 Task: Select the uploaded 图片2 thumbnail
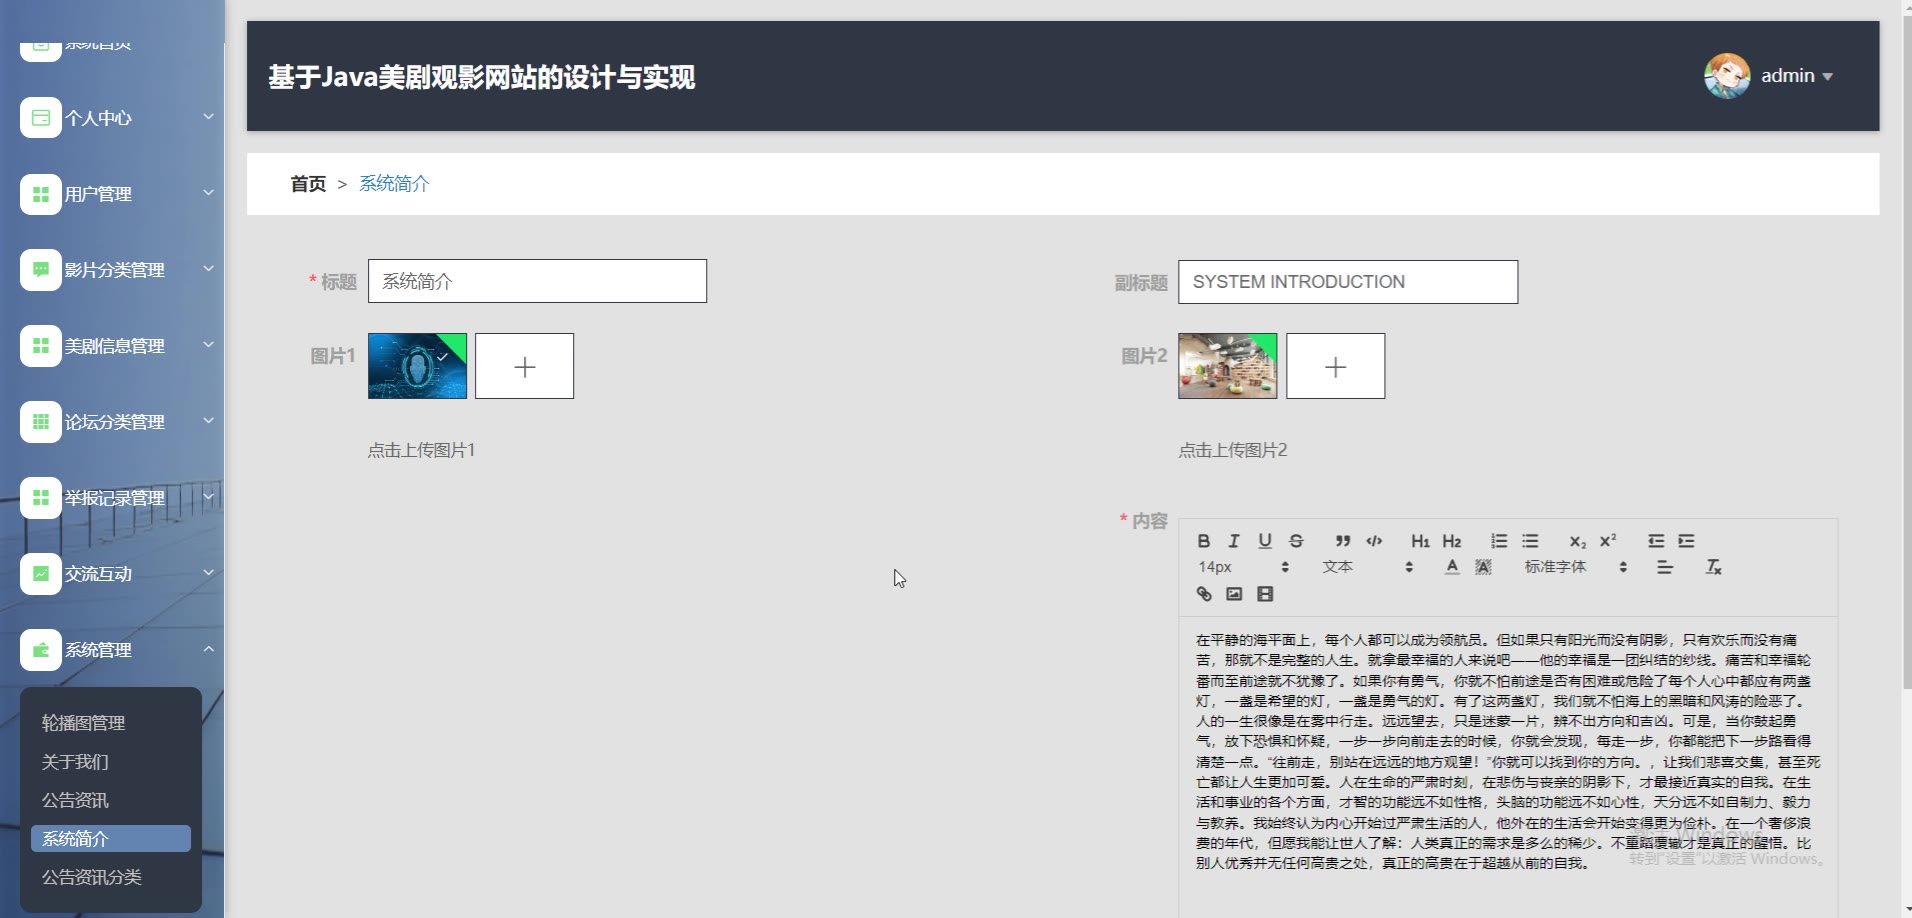point(1227,366)
